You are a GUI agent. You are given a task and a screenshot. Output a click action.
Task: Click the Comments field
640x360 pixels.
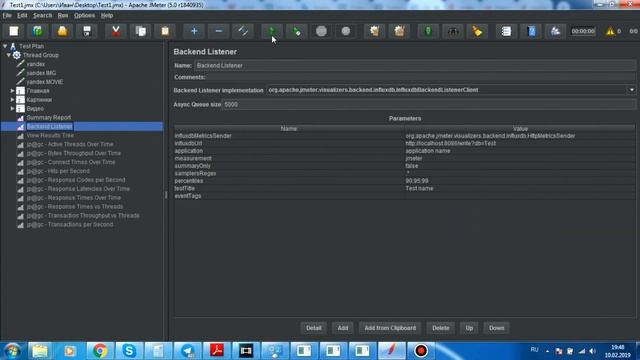tap(421, 77)
